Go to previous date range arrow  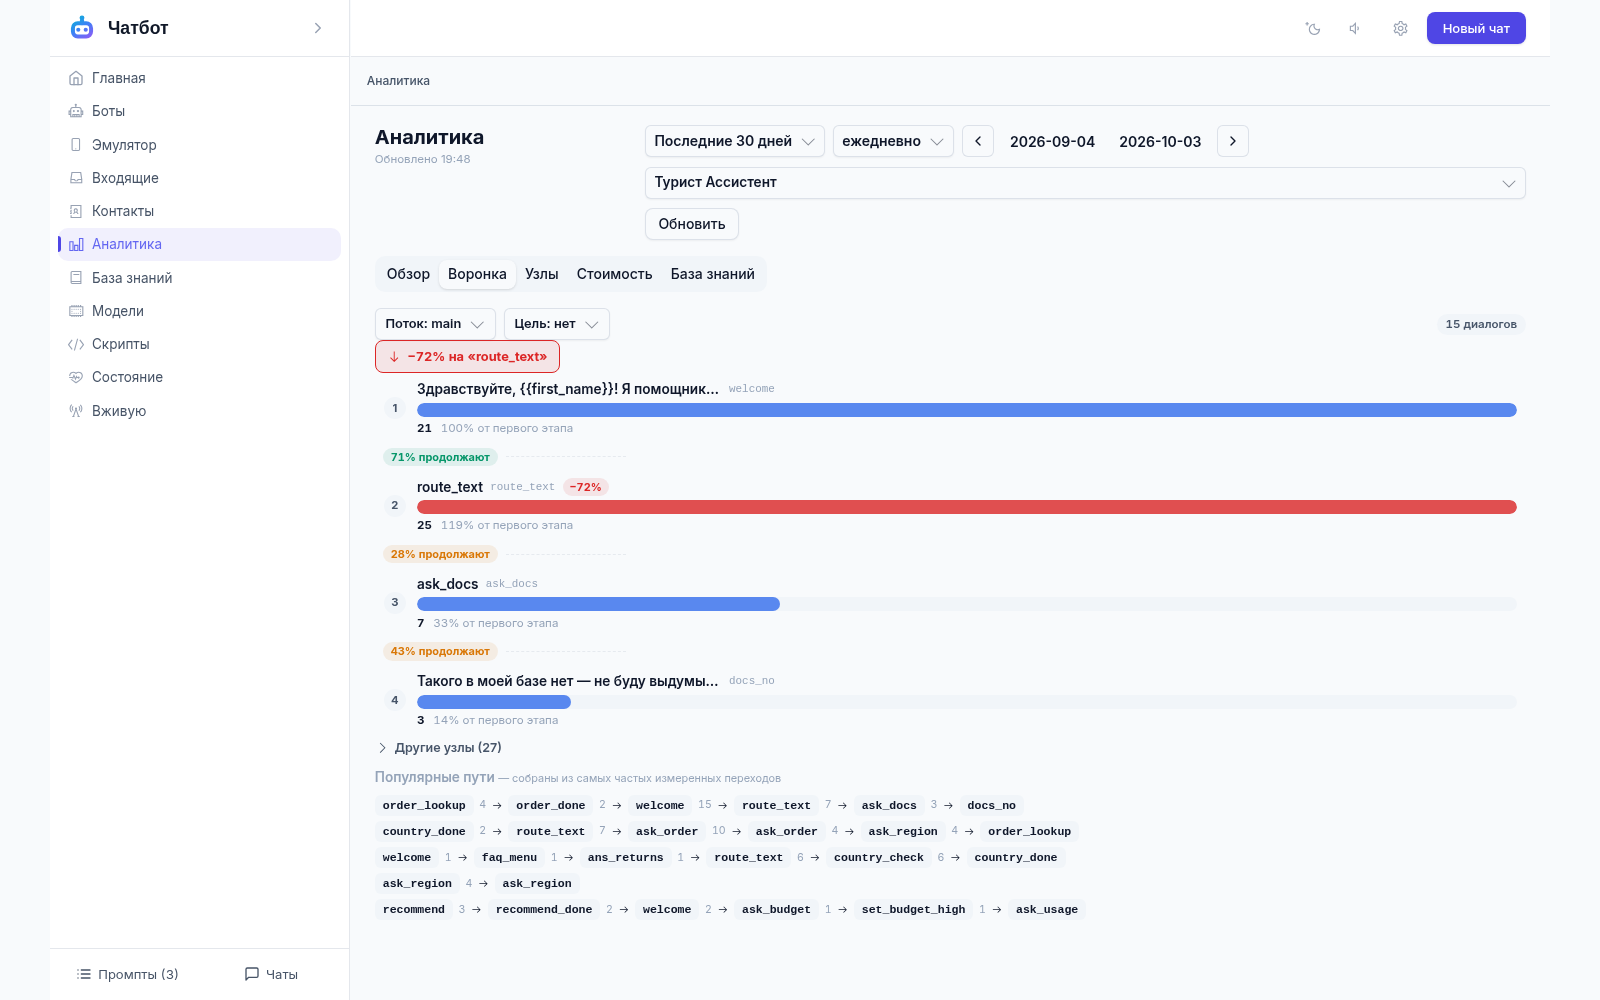(x=978, y=141)
